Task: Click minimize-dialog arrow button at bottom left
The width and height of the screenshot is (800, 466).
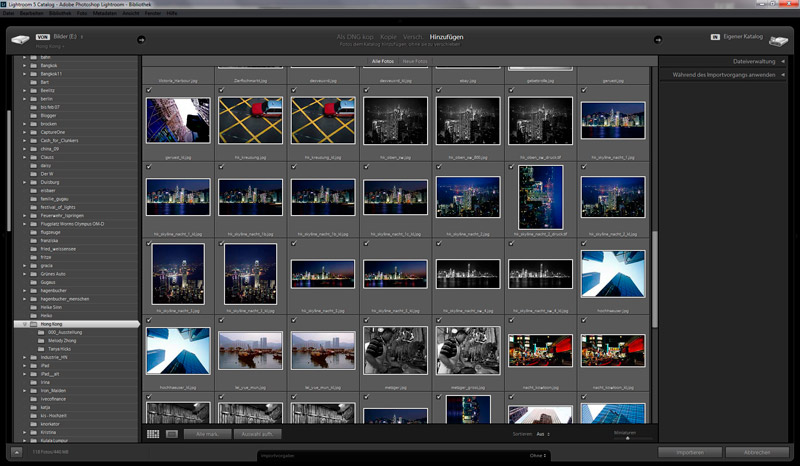Action: pyautogui.click(x=16, y=452)
